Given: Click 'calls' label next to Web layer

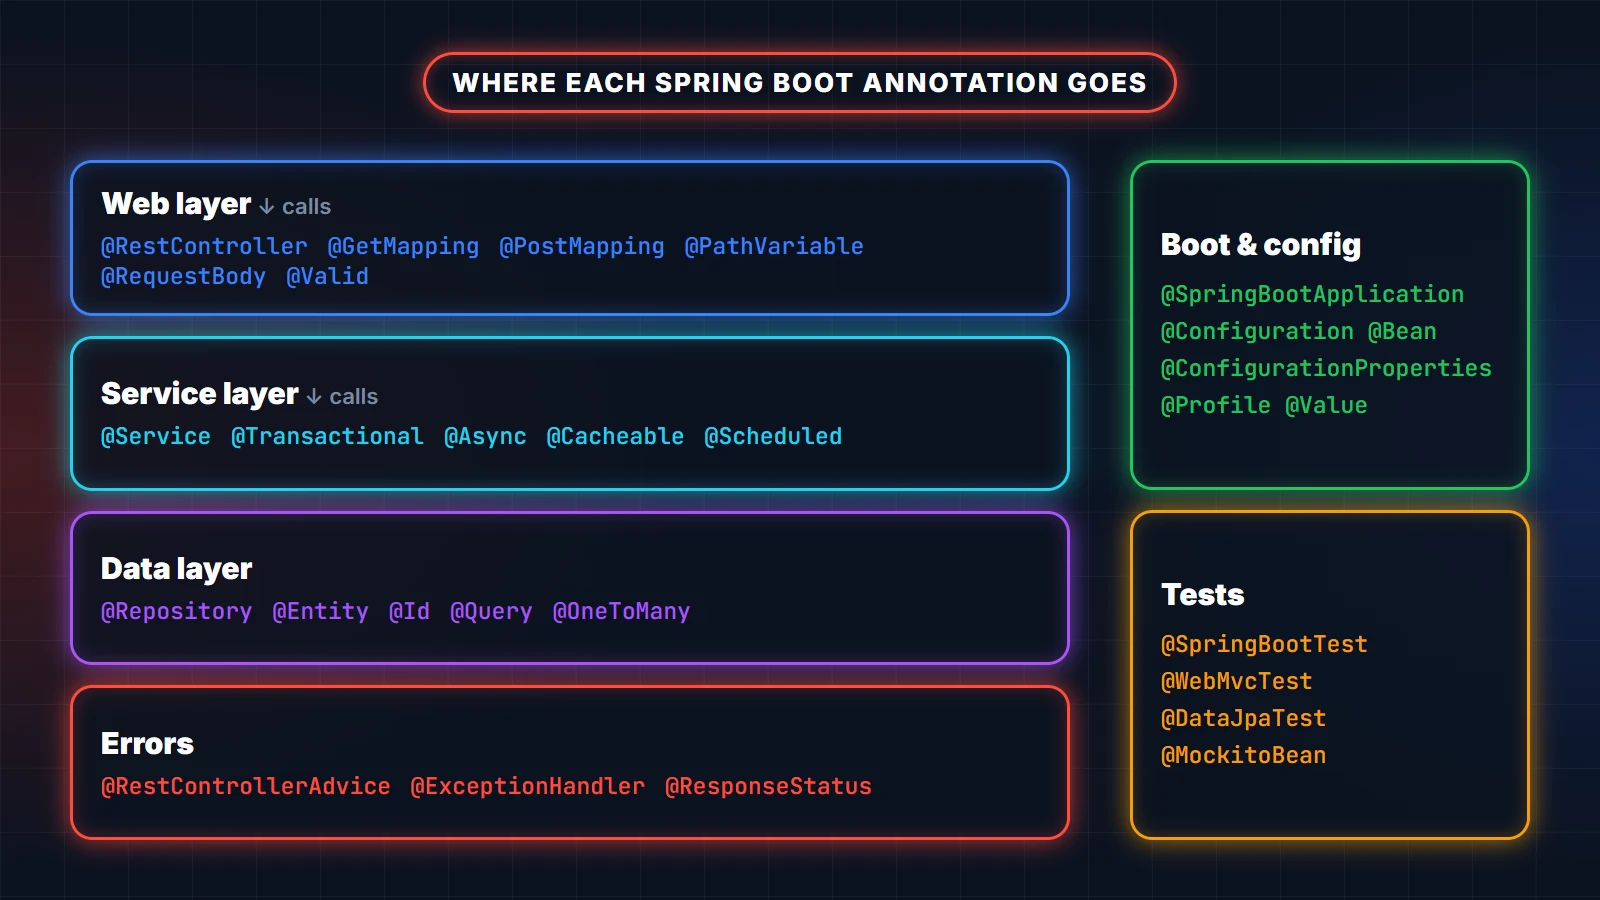Looking at the screenshot, I should click(306, 207).
